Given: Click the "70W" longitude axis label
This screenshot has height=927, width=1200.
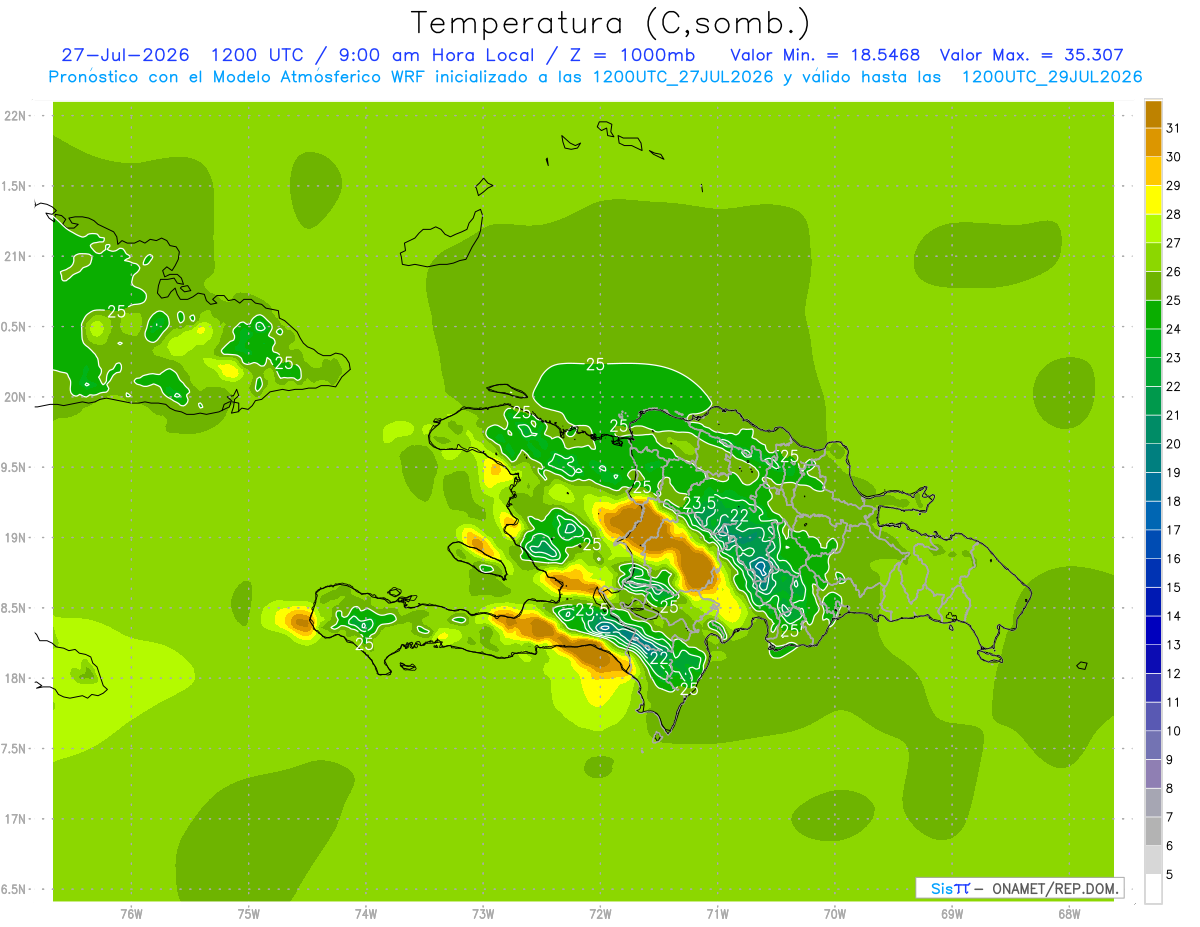Looking at the screenshot, I should coord(835,914).
